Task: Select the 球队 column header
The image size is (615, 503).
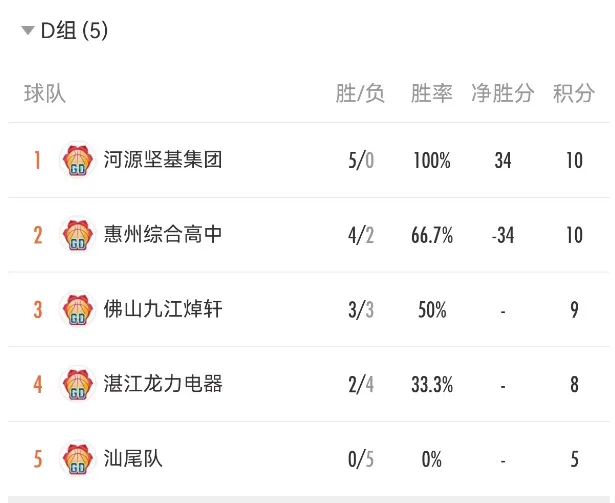Action: point(45,94)
